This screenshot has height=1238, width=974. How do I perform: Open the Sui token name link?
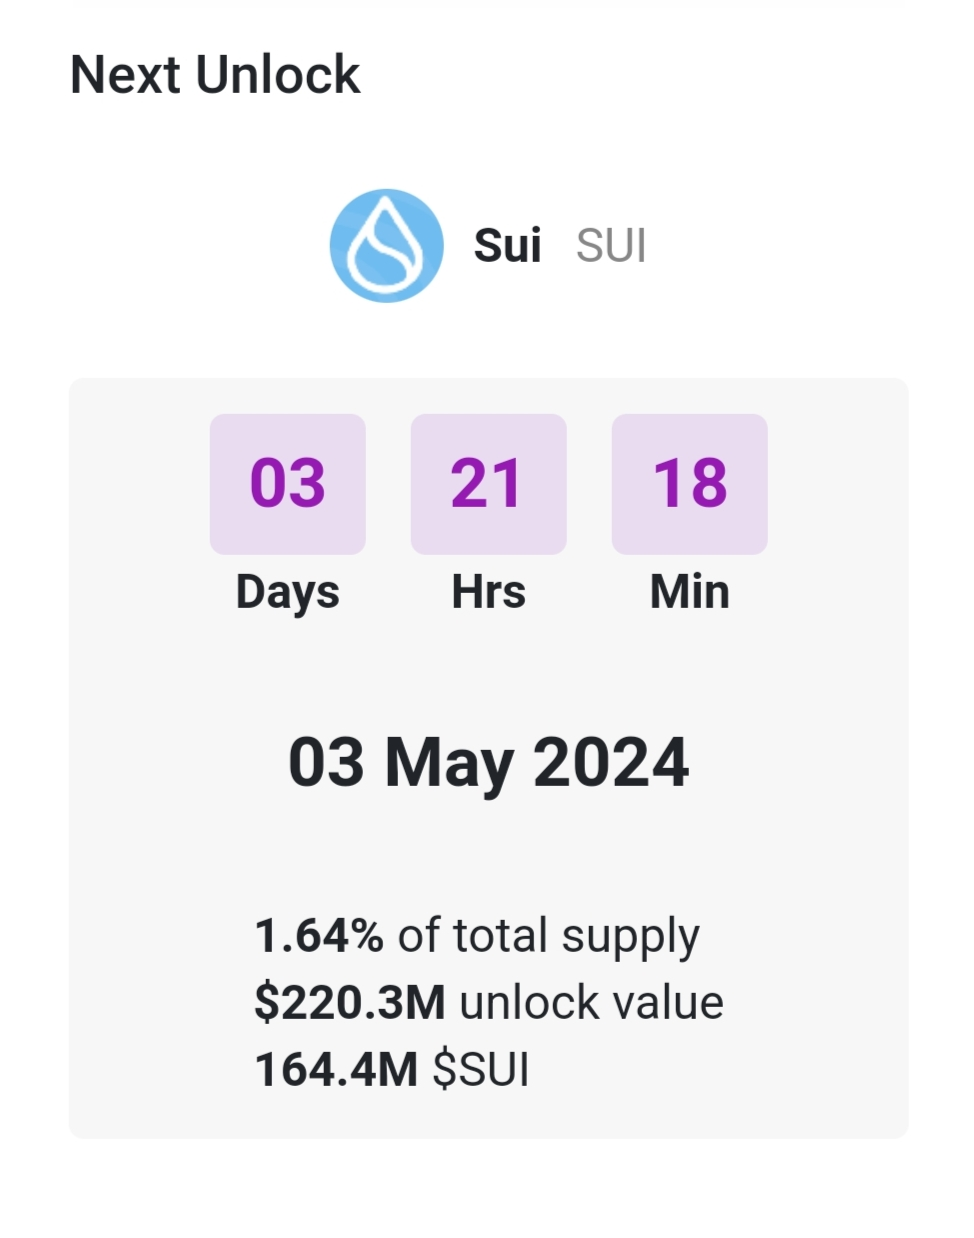tap(507, 246)
